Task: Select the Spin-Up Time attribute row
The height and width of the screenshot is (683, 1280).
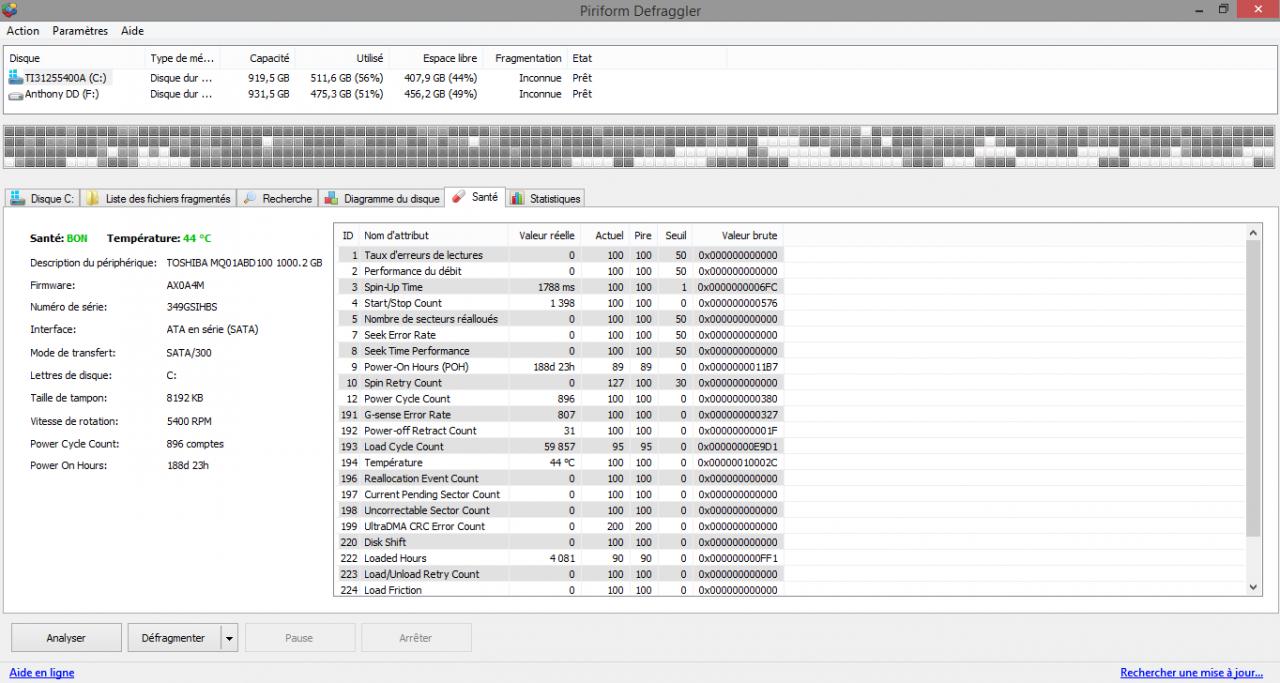Action: coord(558,287)
